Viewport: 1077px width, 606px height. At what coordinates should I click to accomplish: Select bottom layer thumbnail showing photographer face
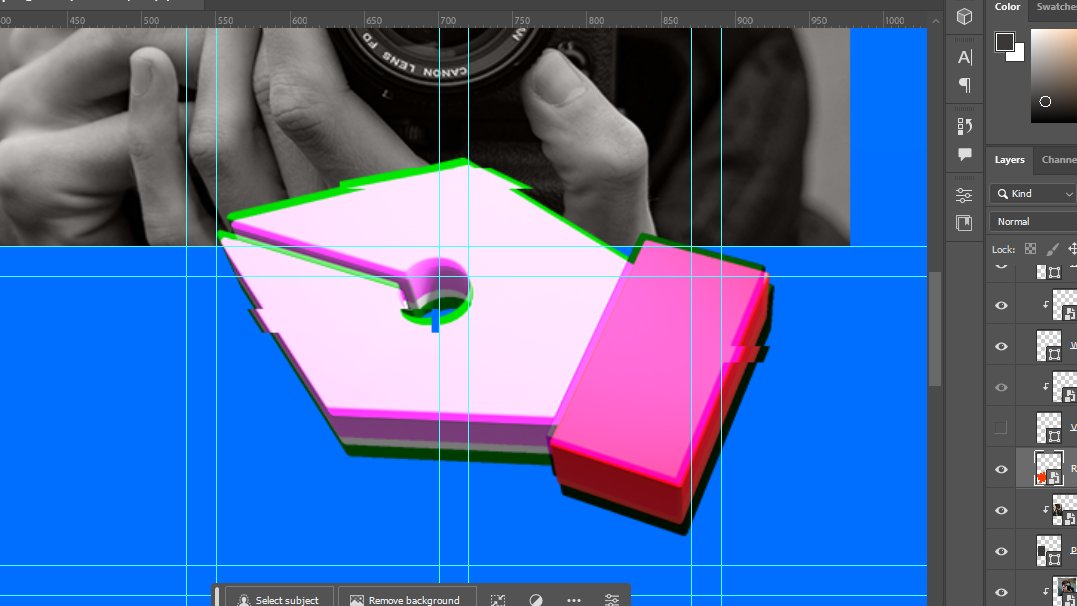pos(1067,592)
